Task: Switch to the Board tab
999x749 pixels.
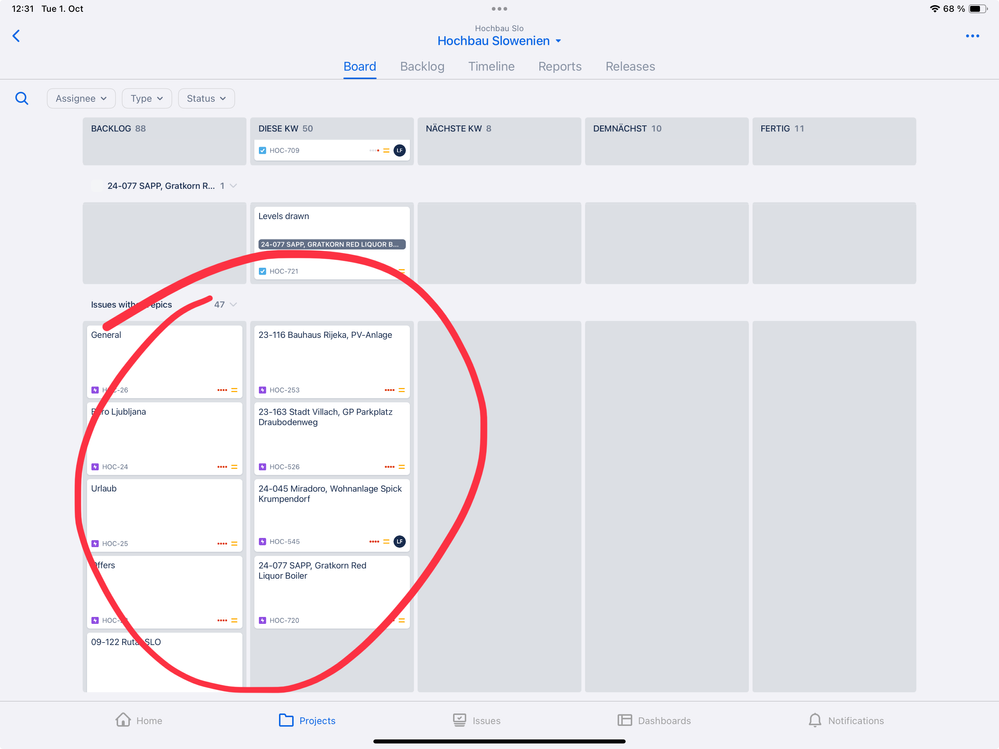Action: [x=359, y=66]
